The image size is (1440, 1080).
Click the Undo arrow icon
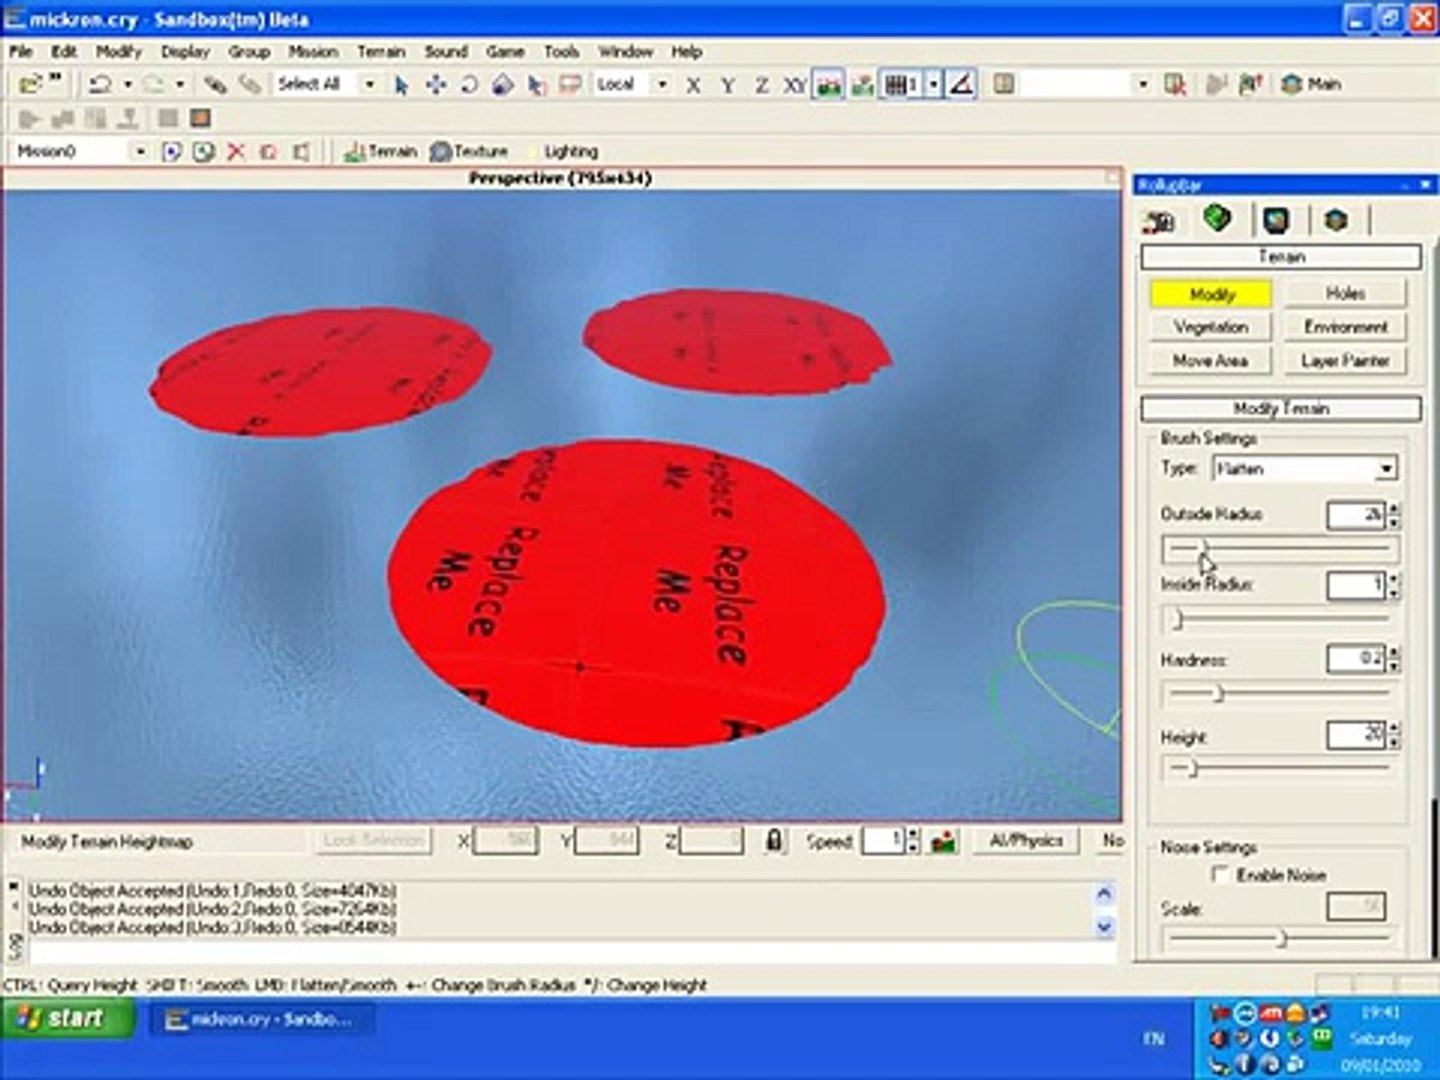click(x=100, y=85)
